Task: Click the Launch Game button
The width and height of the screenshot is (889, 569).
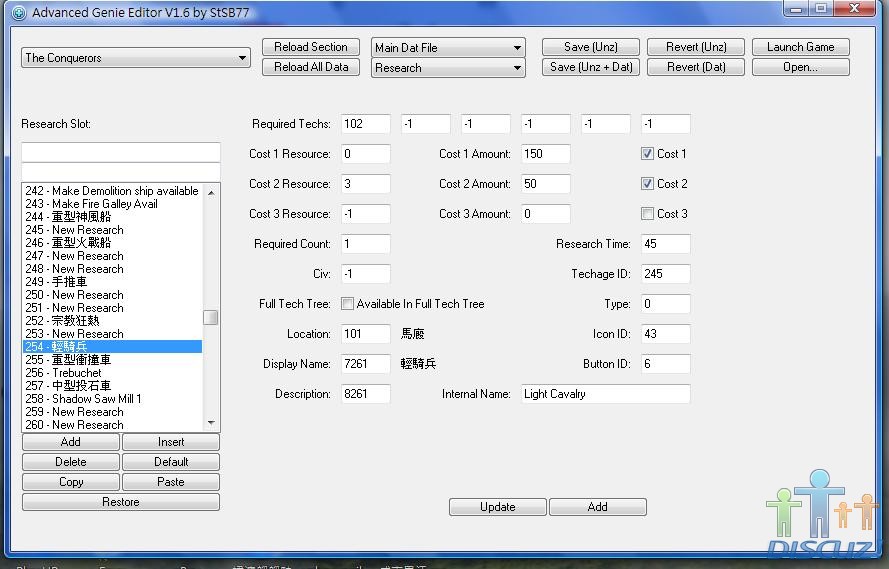Action: 800,47
